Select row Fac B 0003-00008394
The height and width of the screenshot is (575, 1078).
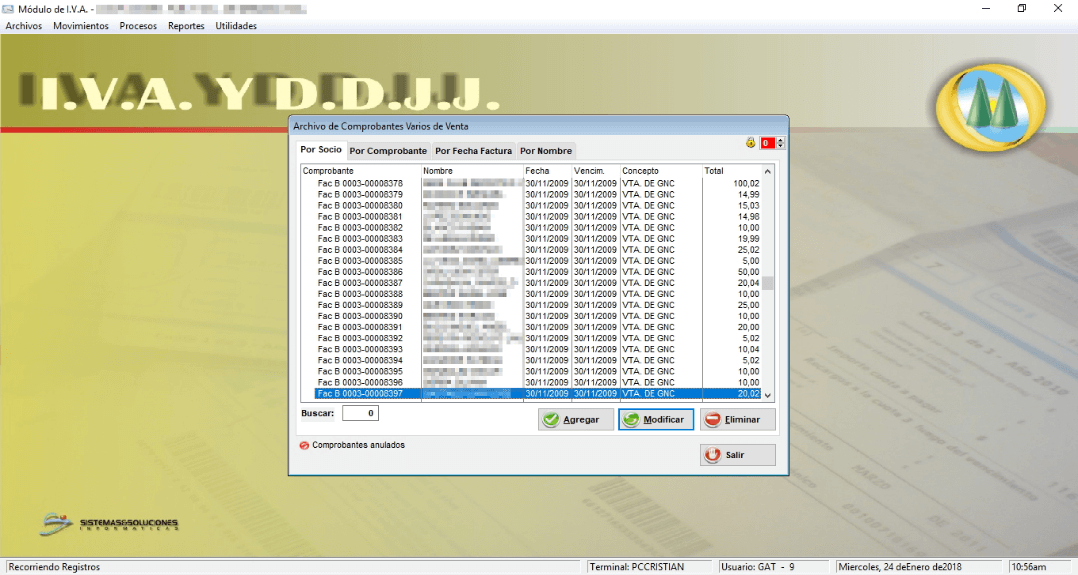point(538,360)
